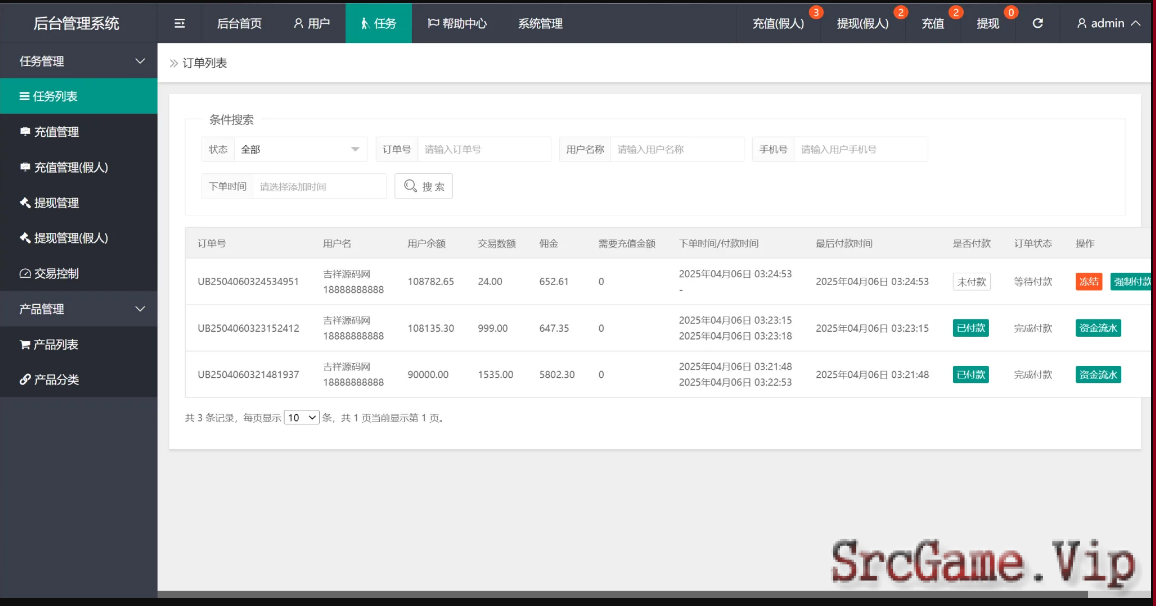Open 产品分类 in the sidebar
Viewport: 1156px width, 606px height.
(x=79, y=380)
